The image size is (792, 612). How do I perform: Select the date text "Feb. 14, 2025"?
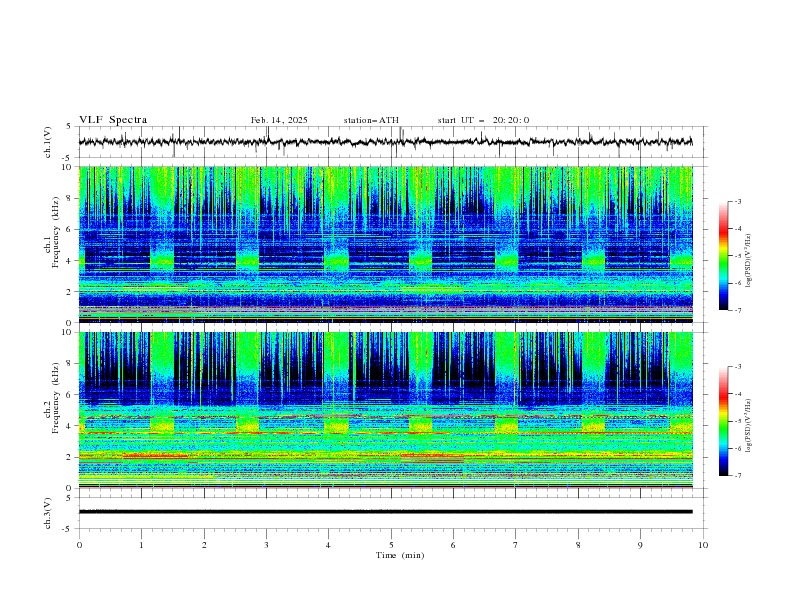click(x=279, y=120)
